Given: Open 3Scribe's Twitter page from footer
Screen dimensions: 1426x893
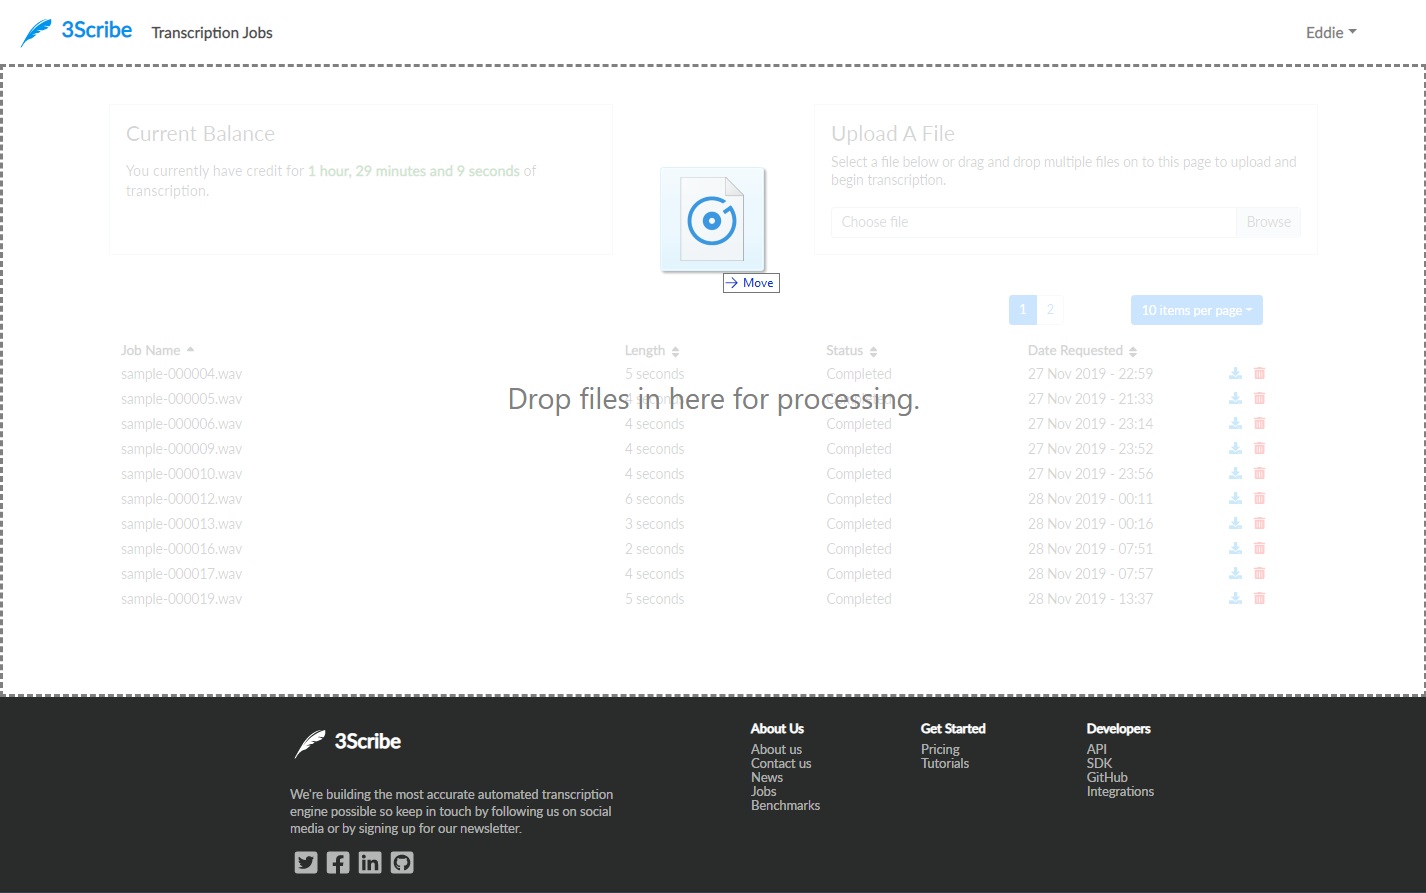Looking at the screenshot, I should [305, 862].
